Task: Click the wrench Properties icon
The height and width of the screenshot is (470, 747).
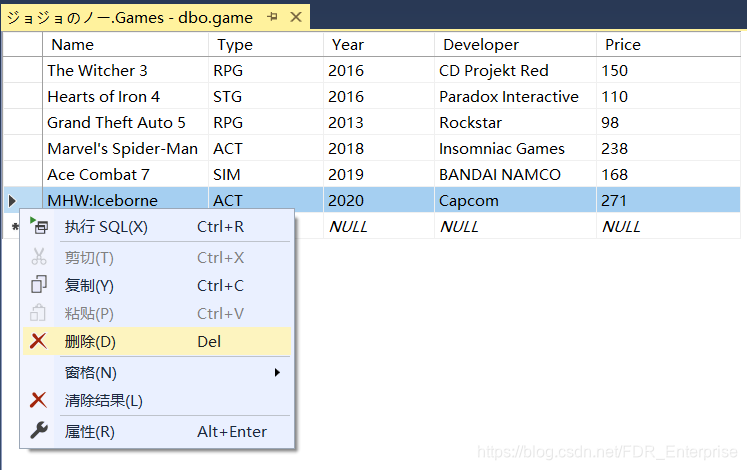Action: pyautogui.click(x=39, y=430)
